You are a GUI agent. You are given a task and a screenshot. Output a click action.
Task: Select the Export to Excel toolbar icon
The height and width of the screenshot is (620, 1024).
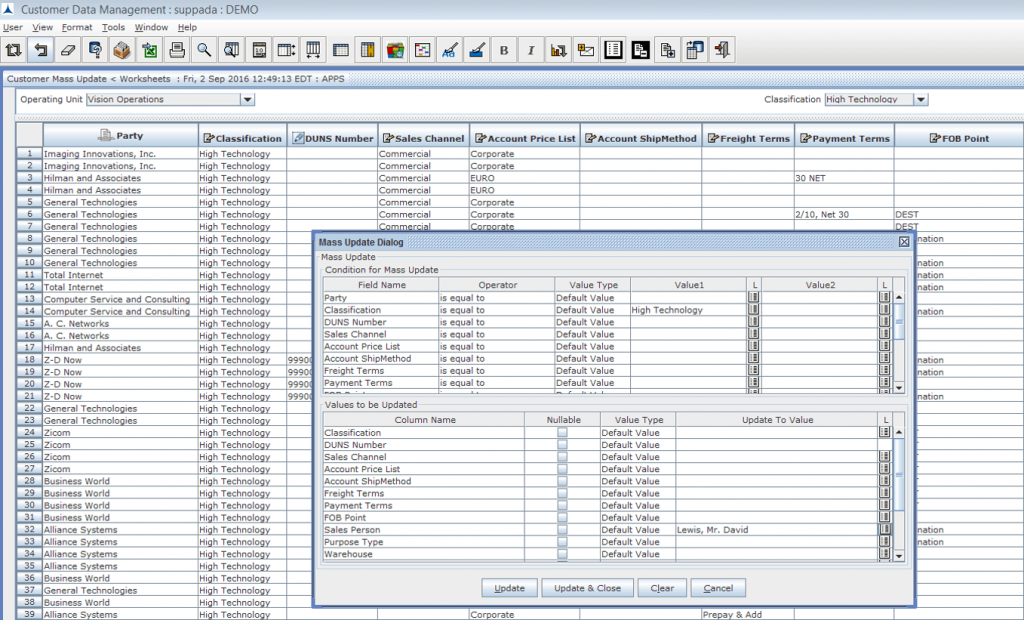click(x=150, y=49)
